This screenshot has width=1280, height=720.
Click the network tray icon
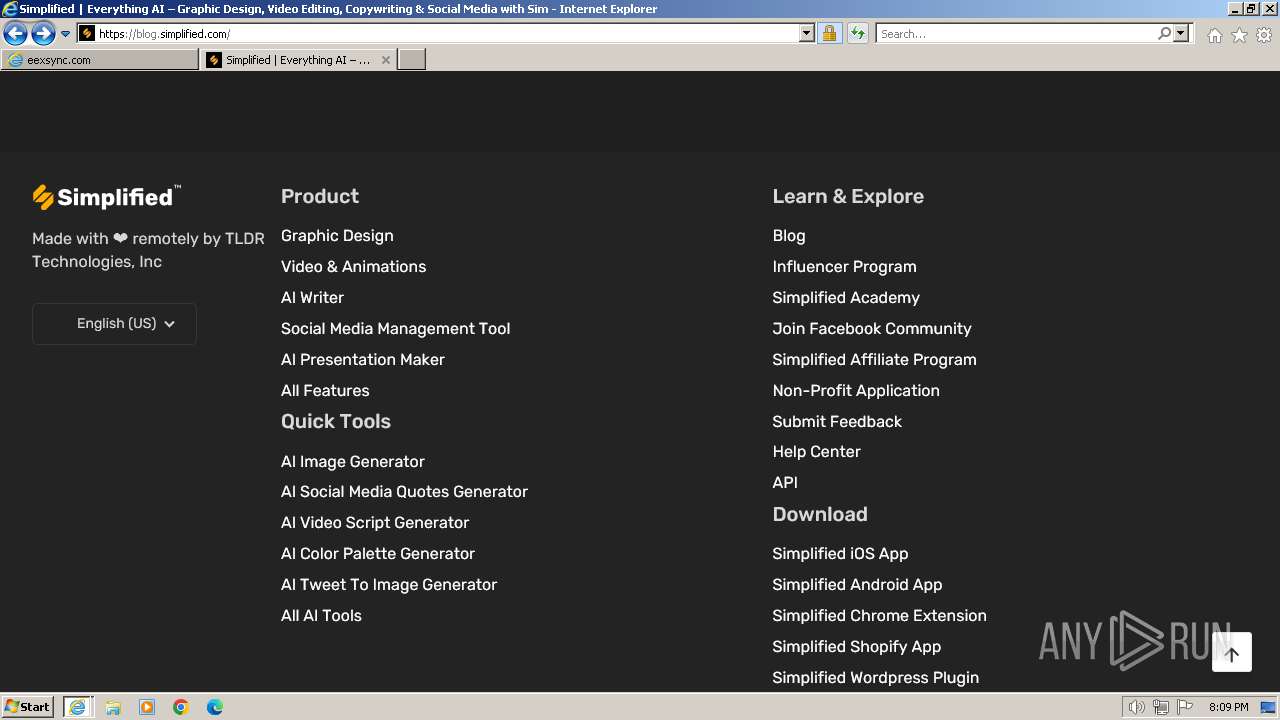[1161, 707]
